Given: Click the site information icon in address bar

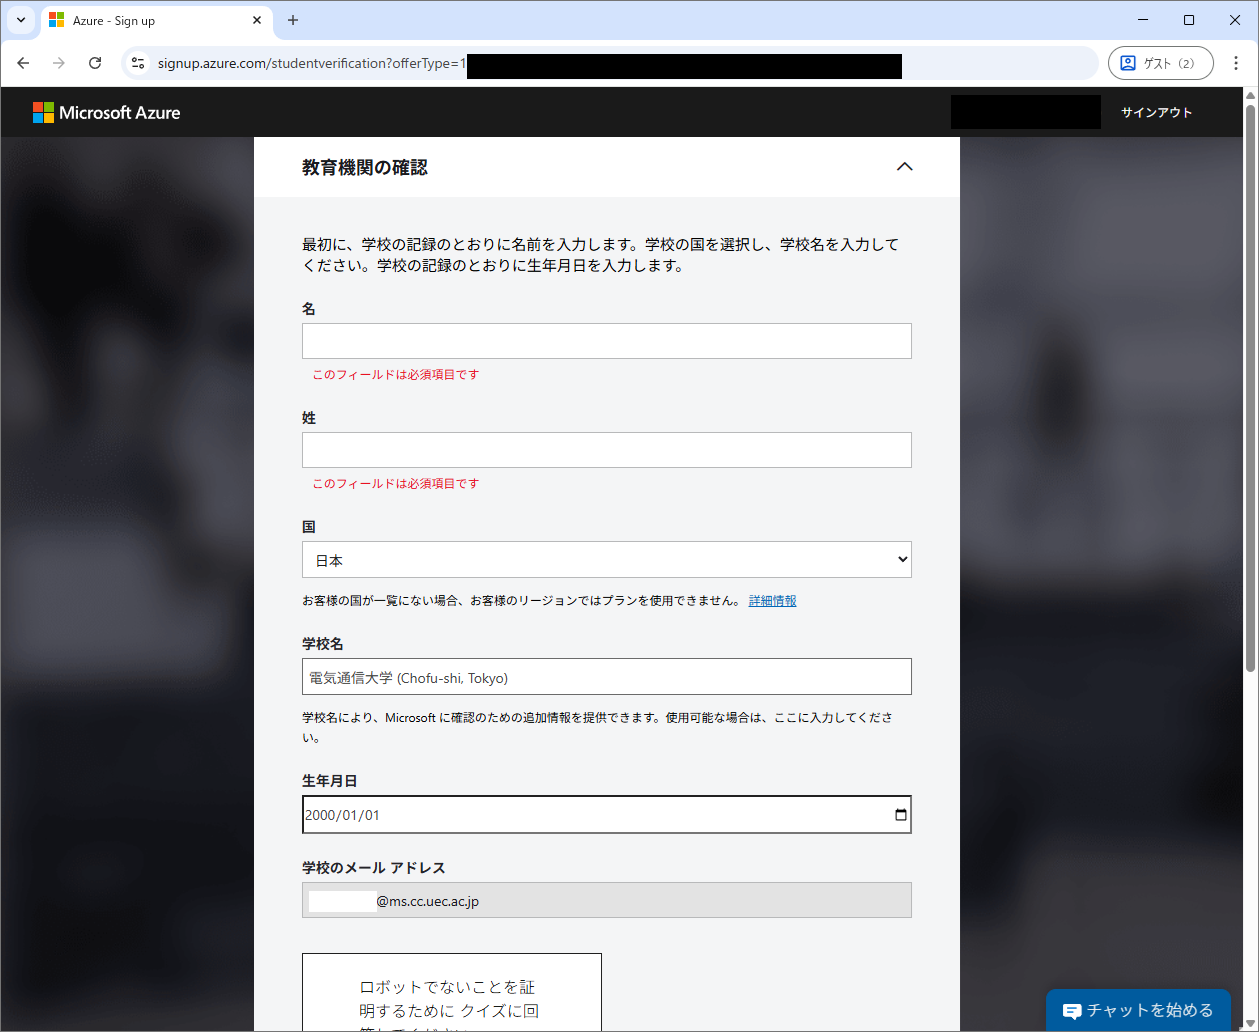Looking at the screenshot, I should click(x=138, y=63).
